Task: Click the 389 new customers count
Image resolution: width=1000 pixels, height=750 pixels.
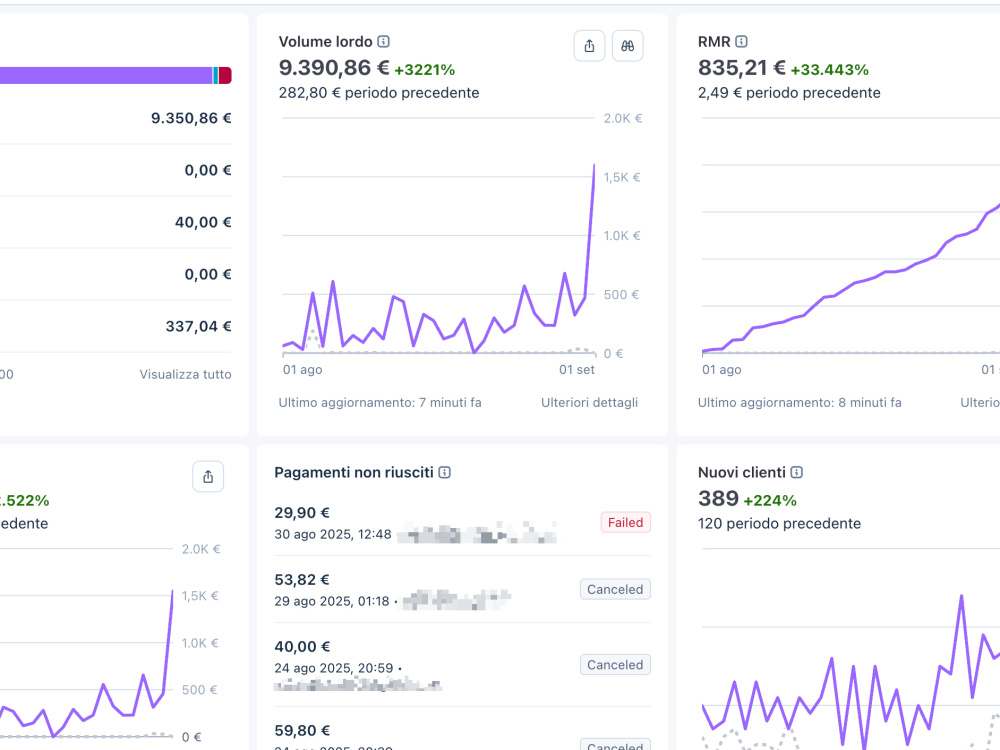Action: click(x=718, y=498)
